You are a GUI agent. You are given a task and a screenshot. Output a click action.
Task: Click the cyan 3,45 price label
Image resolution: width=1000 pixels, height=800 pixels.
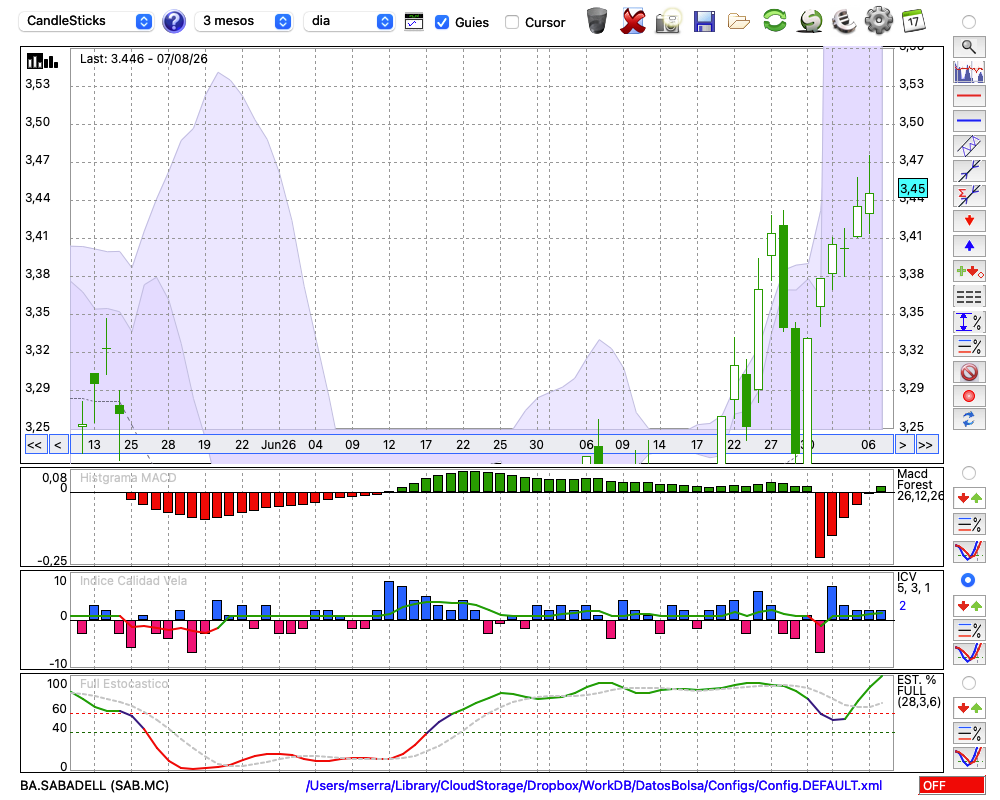pos(913,188)
